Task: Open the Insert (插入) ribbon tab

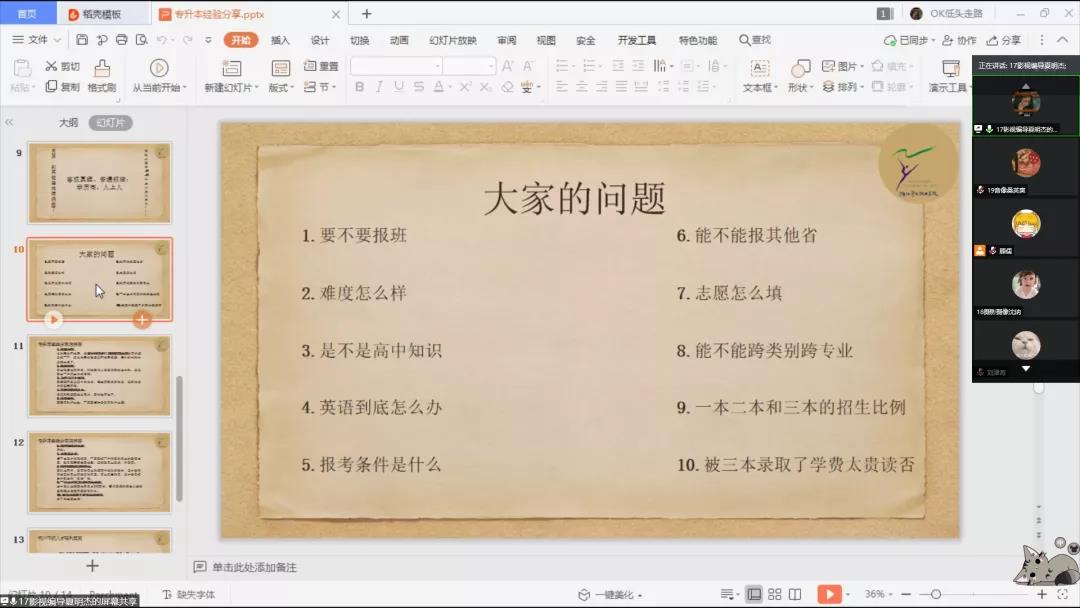Action: 280,40
